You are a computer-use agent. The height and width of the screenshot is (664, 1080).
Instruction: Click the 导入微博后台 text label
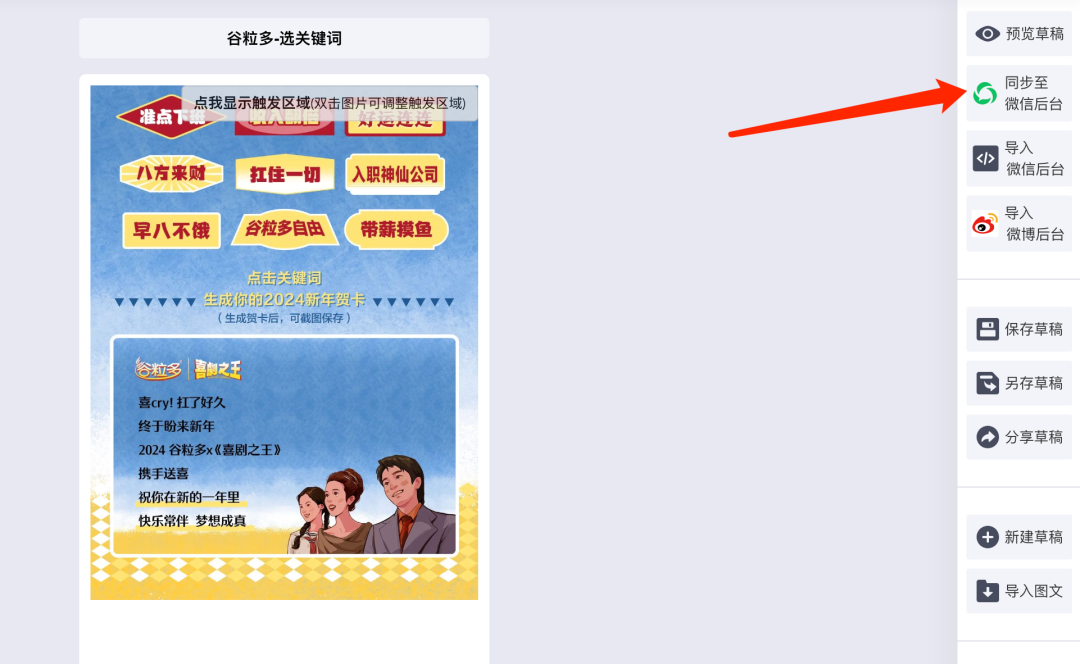point(1035,224)
